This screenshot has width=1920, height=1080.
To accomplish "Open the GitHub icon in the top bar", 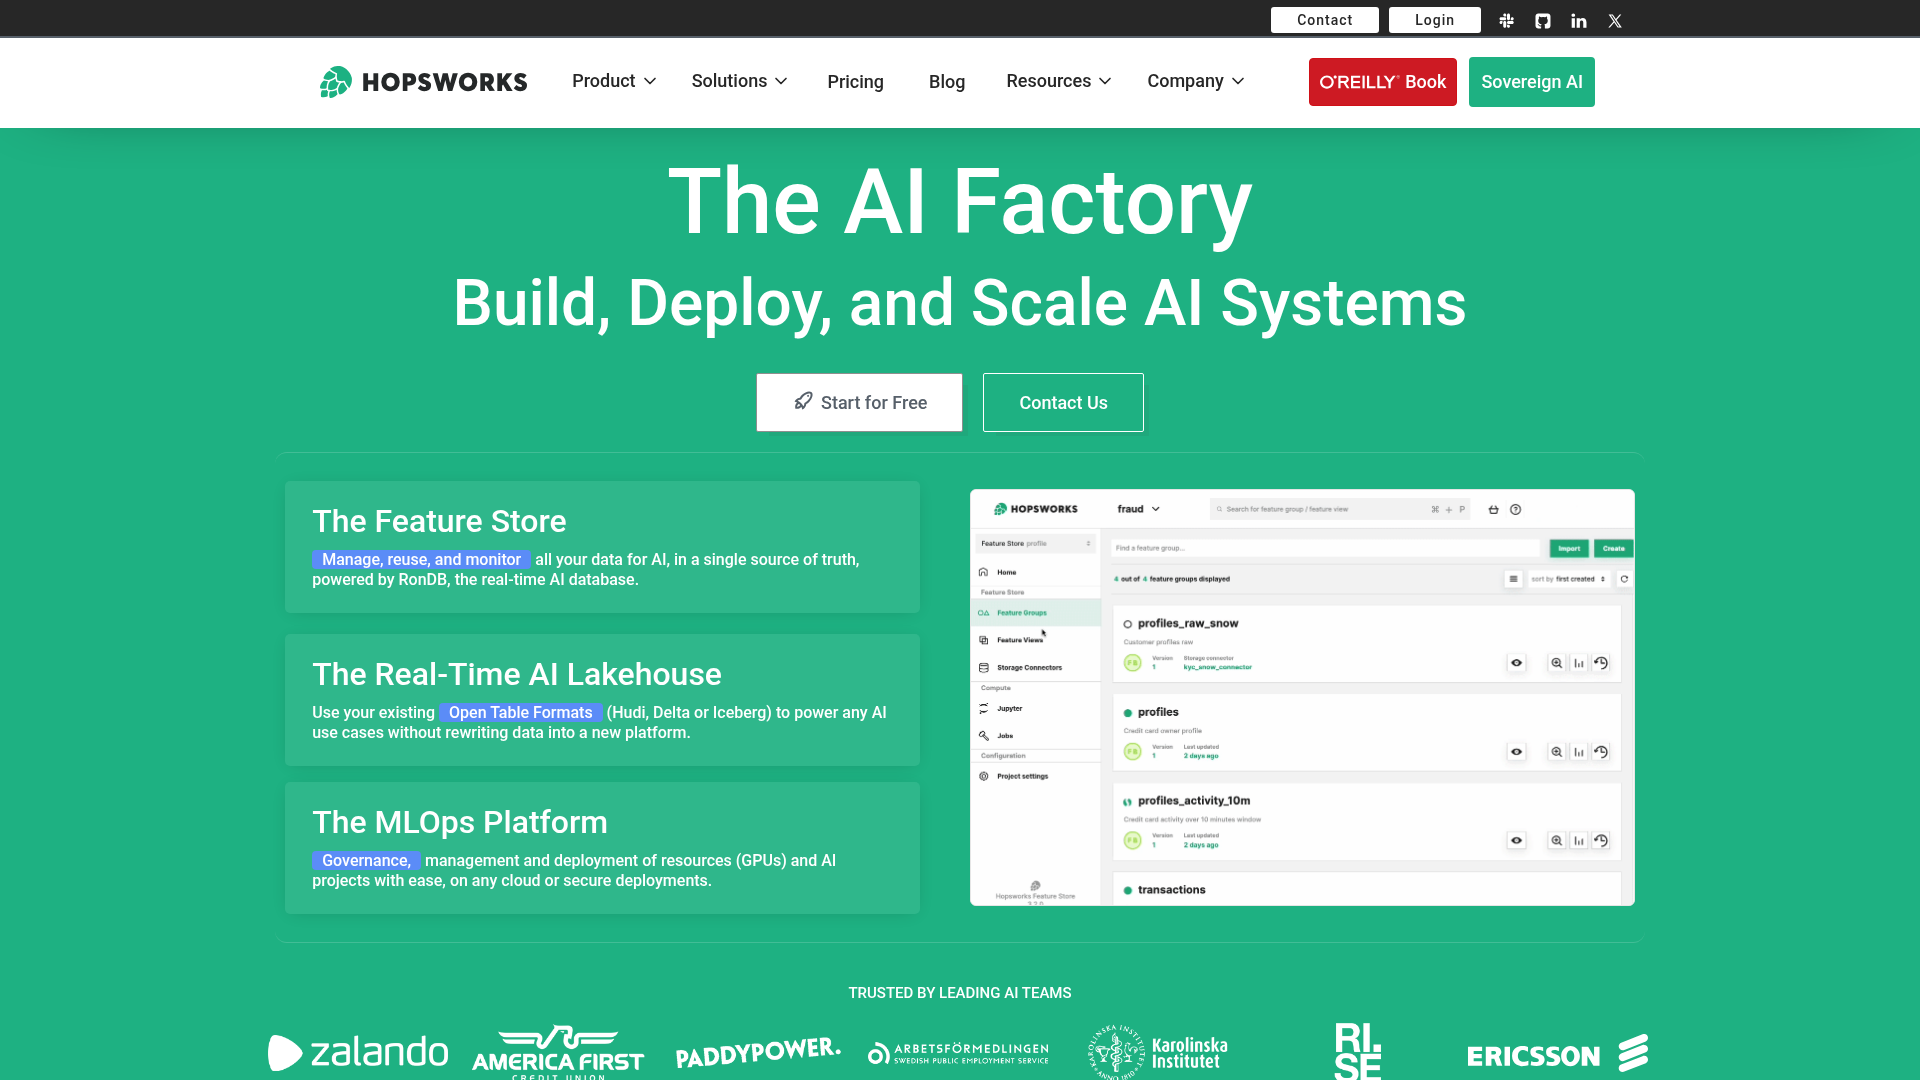I will point(1542,20).
